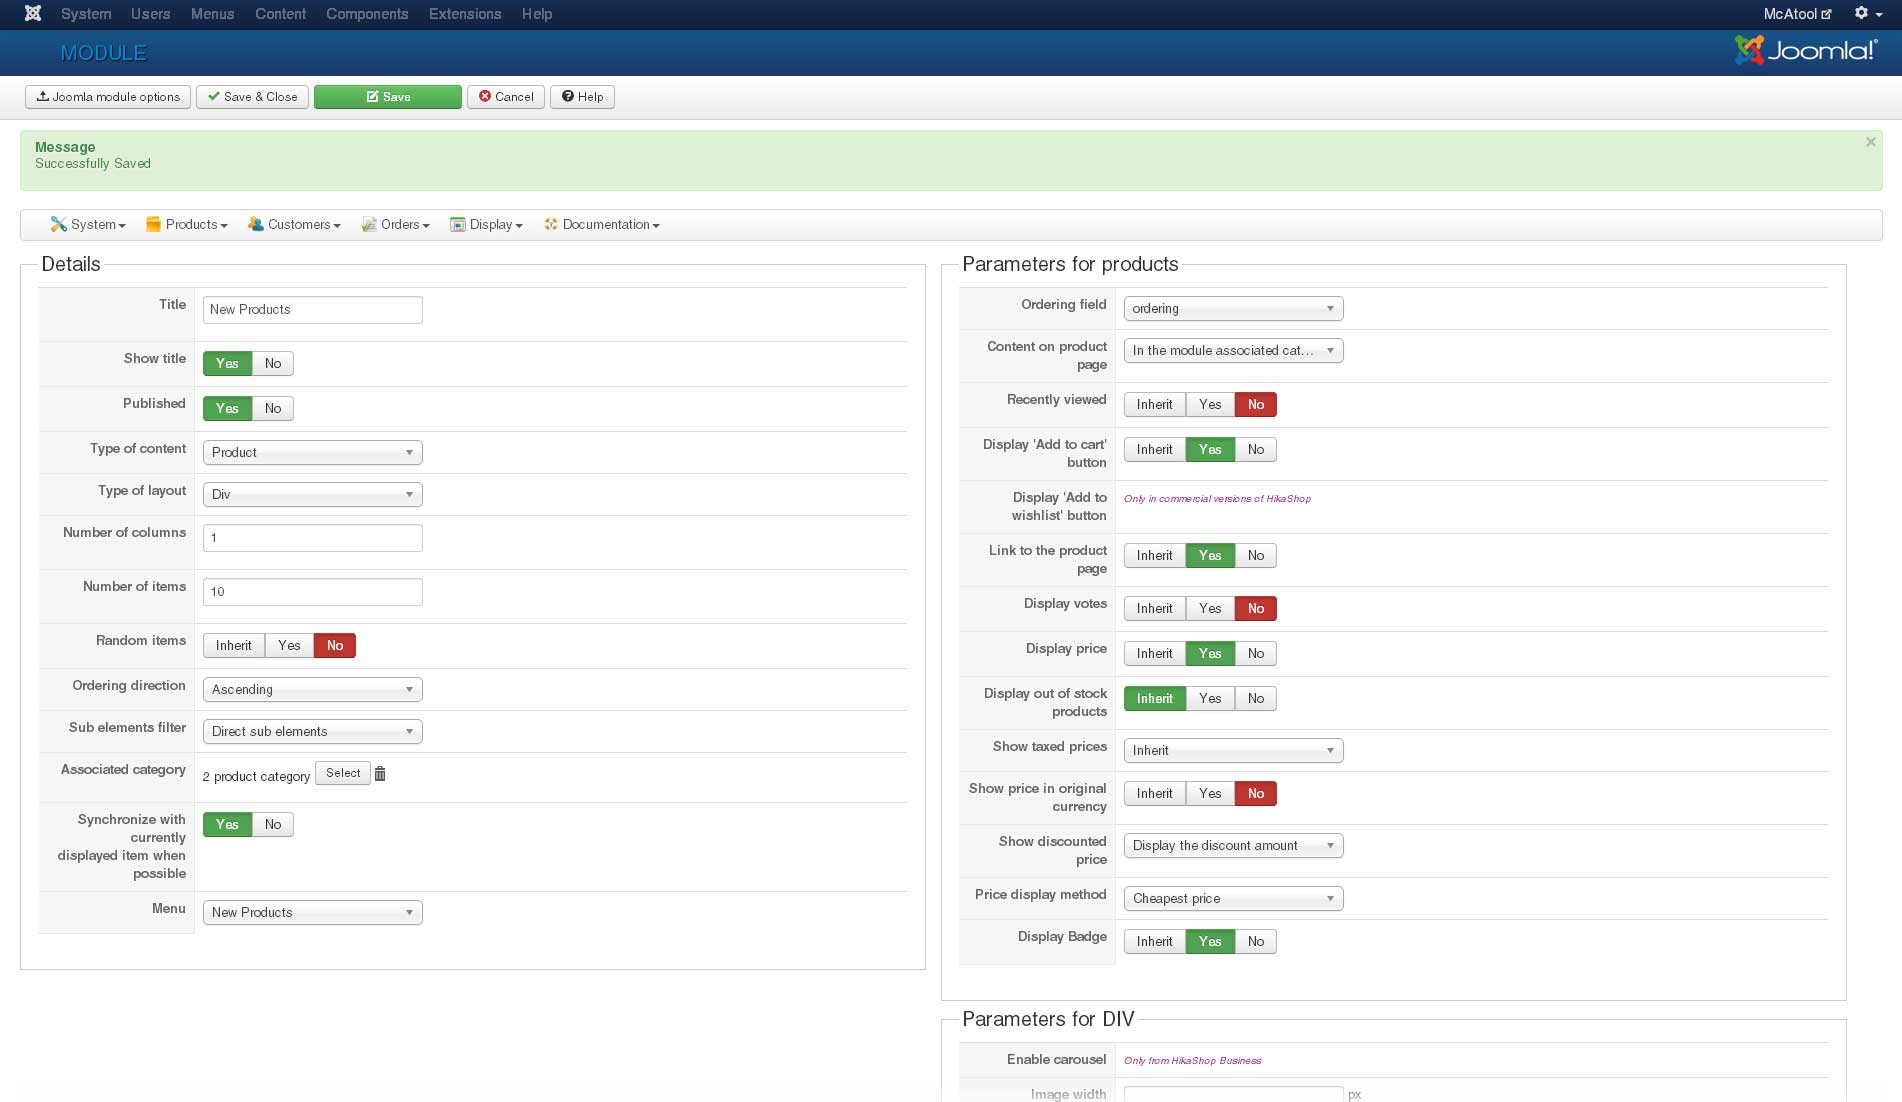Open the Ordering field dropdown
This screenshot has width=1902, height=1102.
[x=1234, y=308]
